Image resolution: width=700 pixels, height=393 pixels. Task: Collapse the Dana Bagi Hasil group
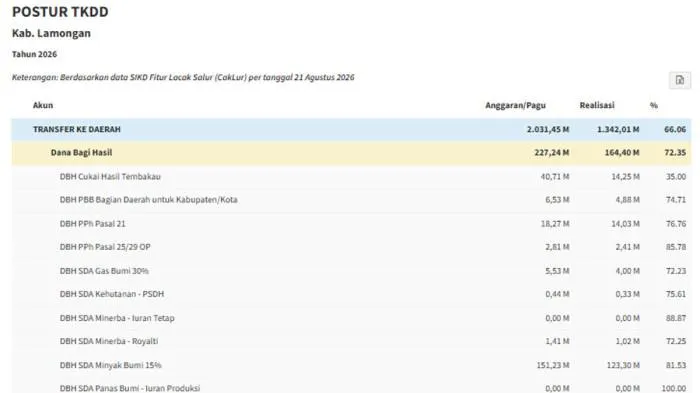[x=351, y=153]
